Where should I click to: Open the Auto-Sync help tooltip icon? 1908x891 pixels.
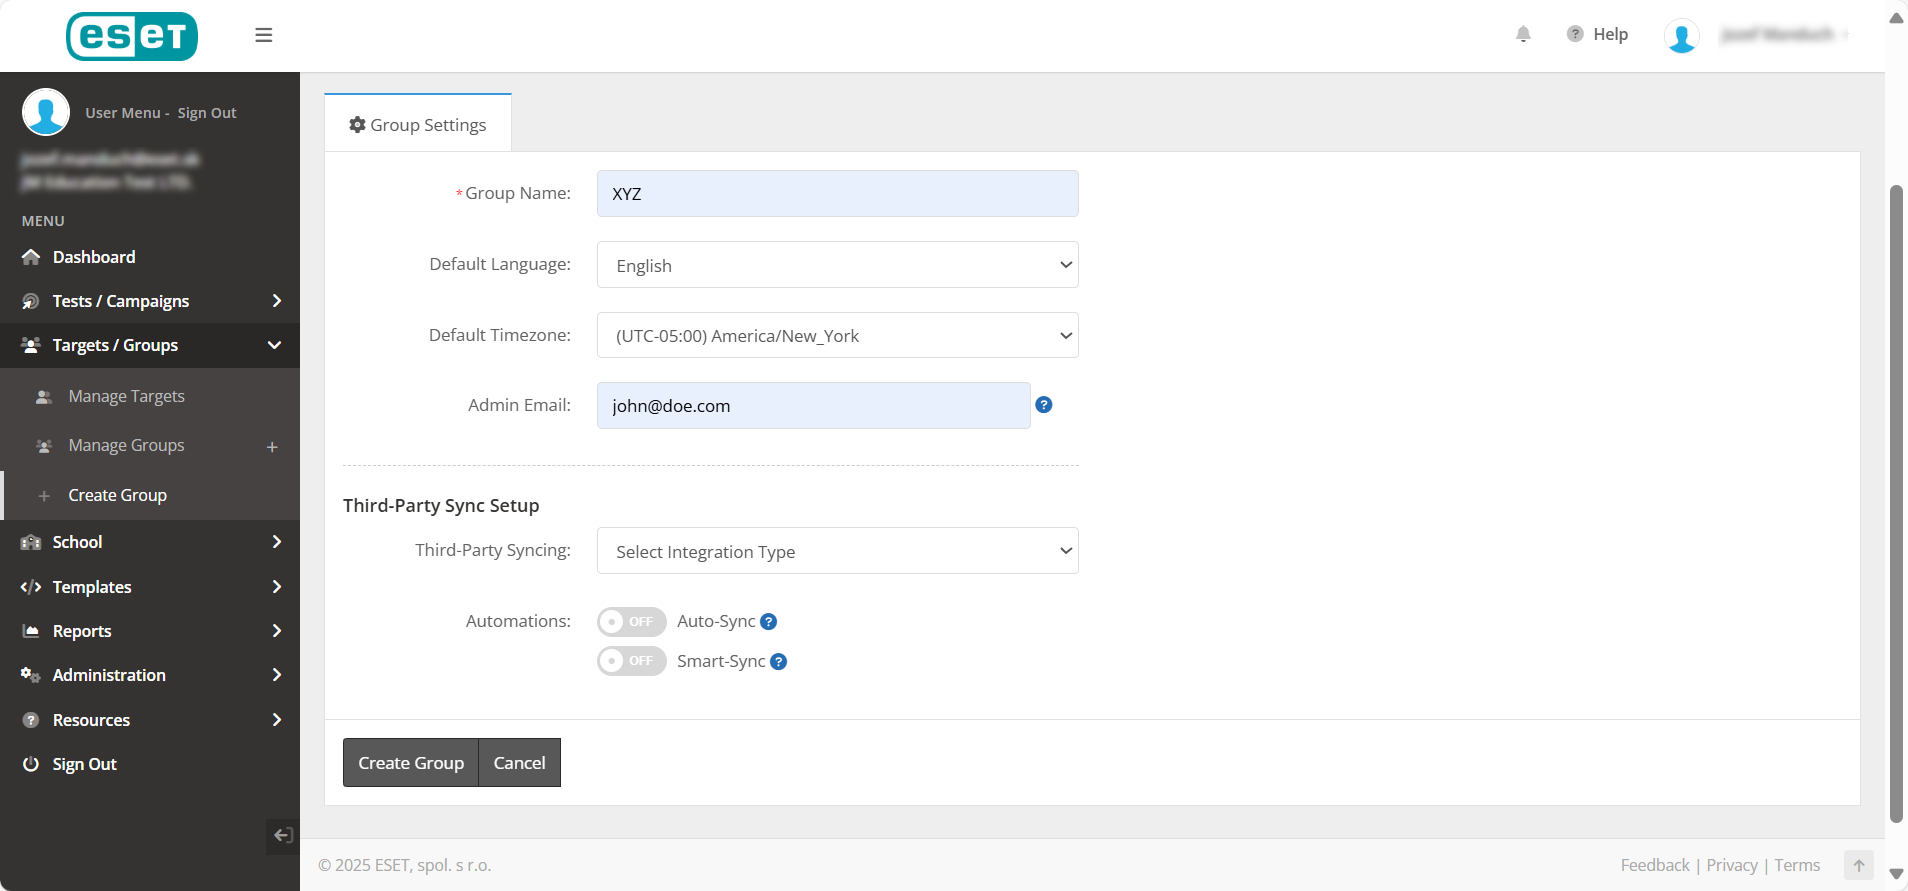[768, 622]
